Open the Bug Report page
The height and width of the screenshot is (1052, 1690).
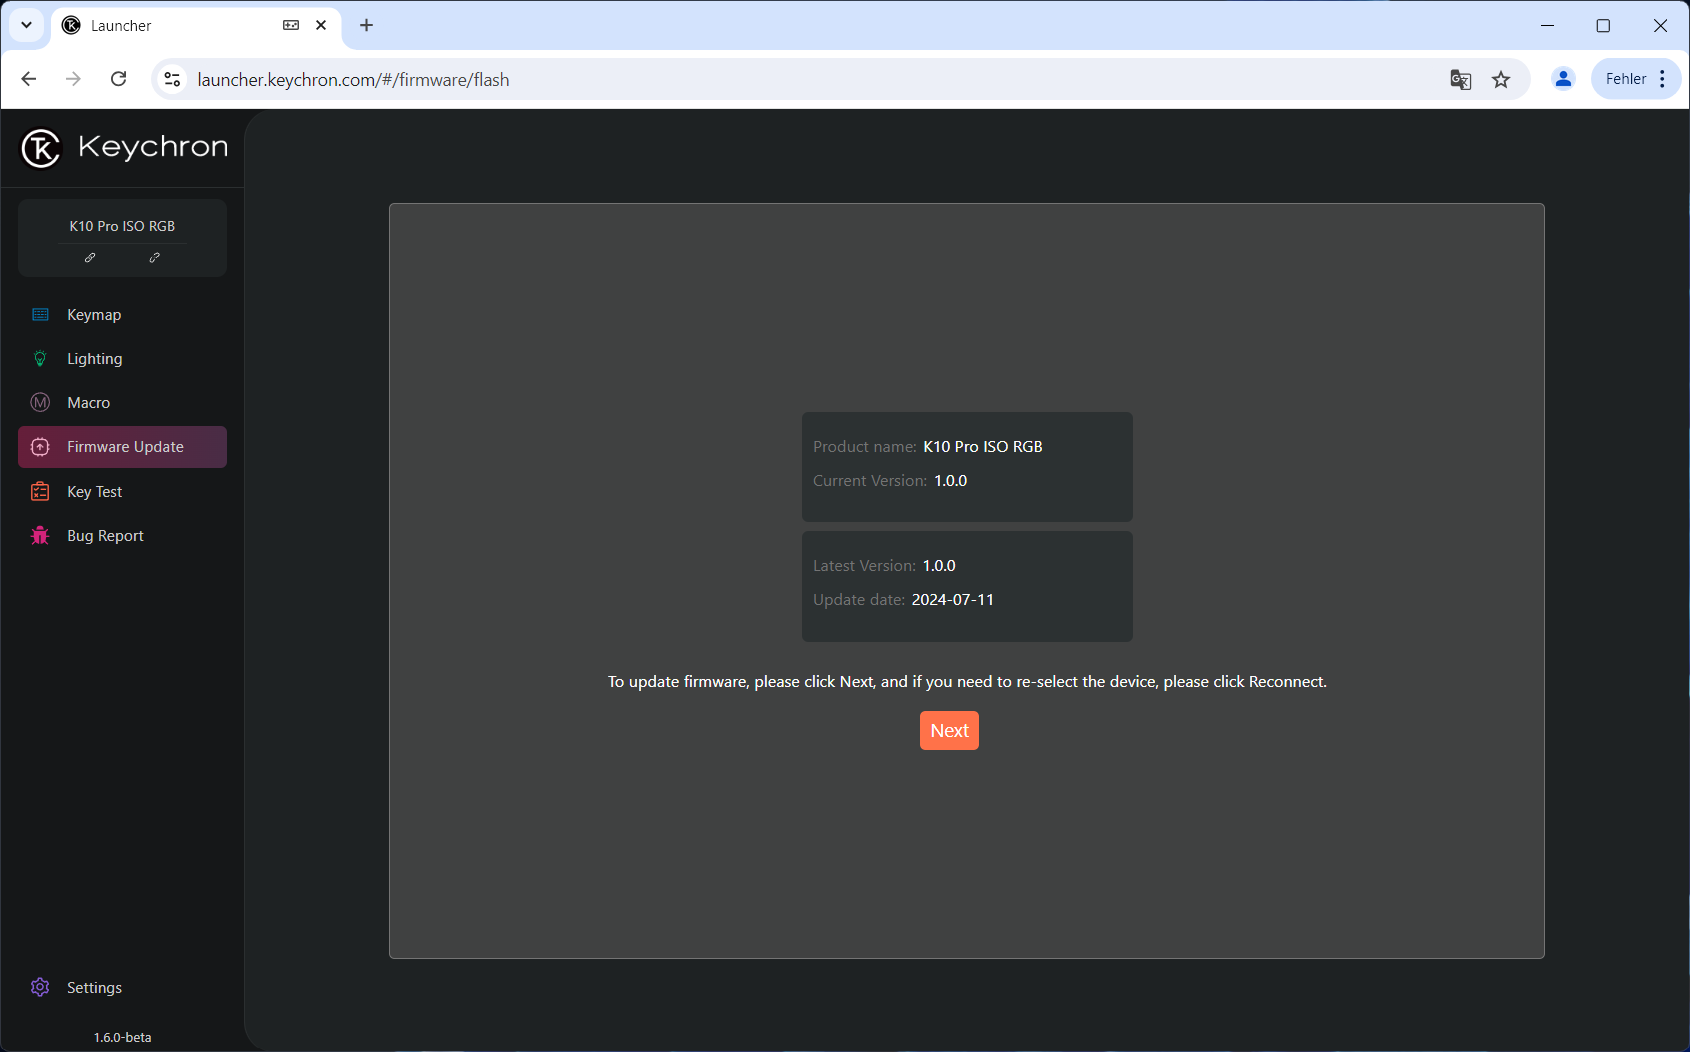click(x=122, y=536)
